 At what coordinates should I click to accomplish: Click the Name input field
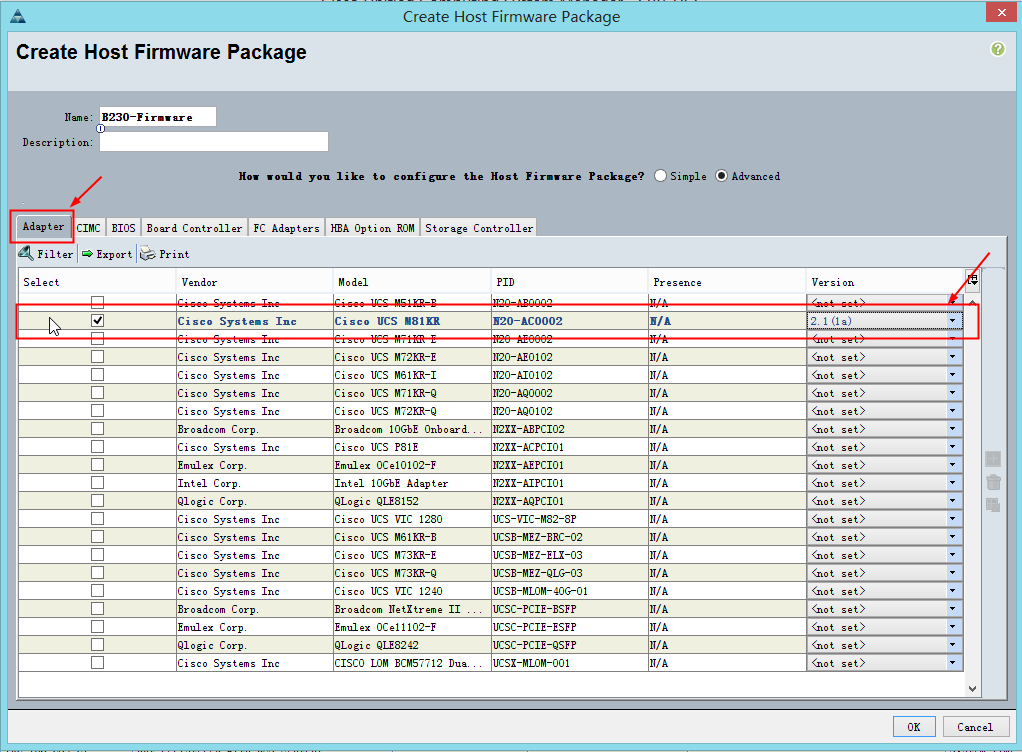[x=158, y=117]
